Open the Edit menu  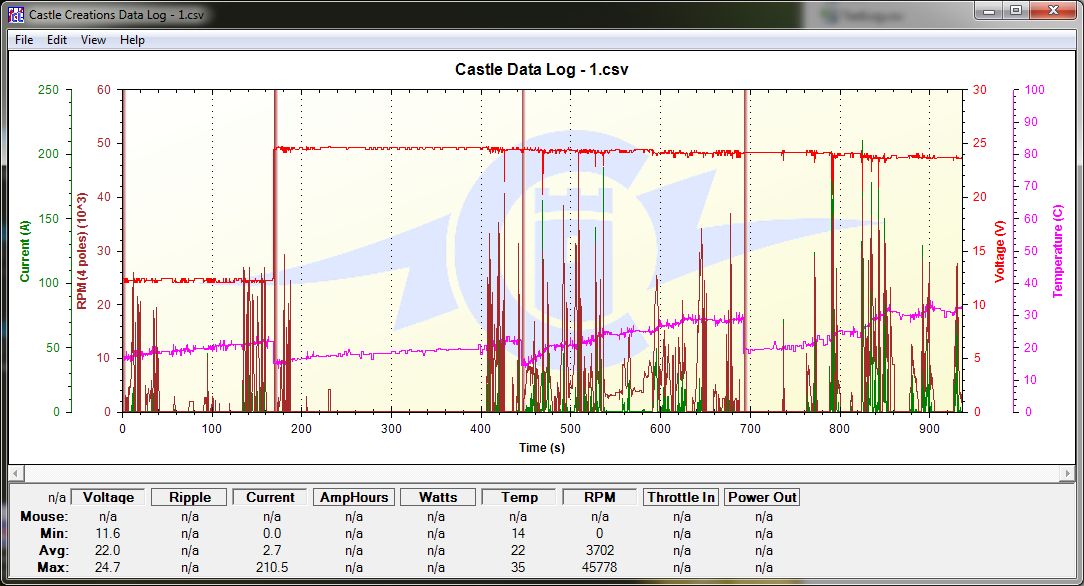click(x=57, y=40)
